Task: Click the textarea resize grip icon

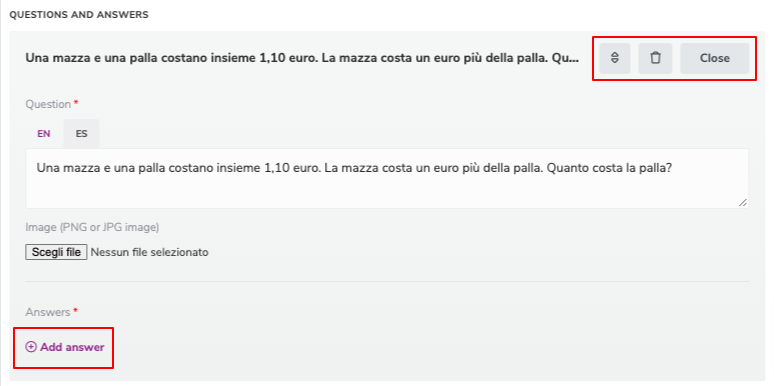Action: click(742, 202)
